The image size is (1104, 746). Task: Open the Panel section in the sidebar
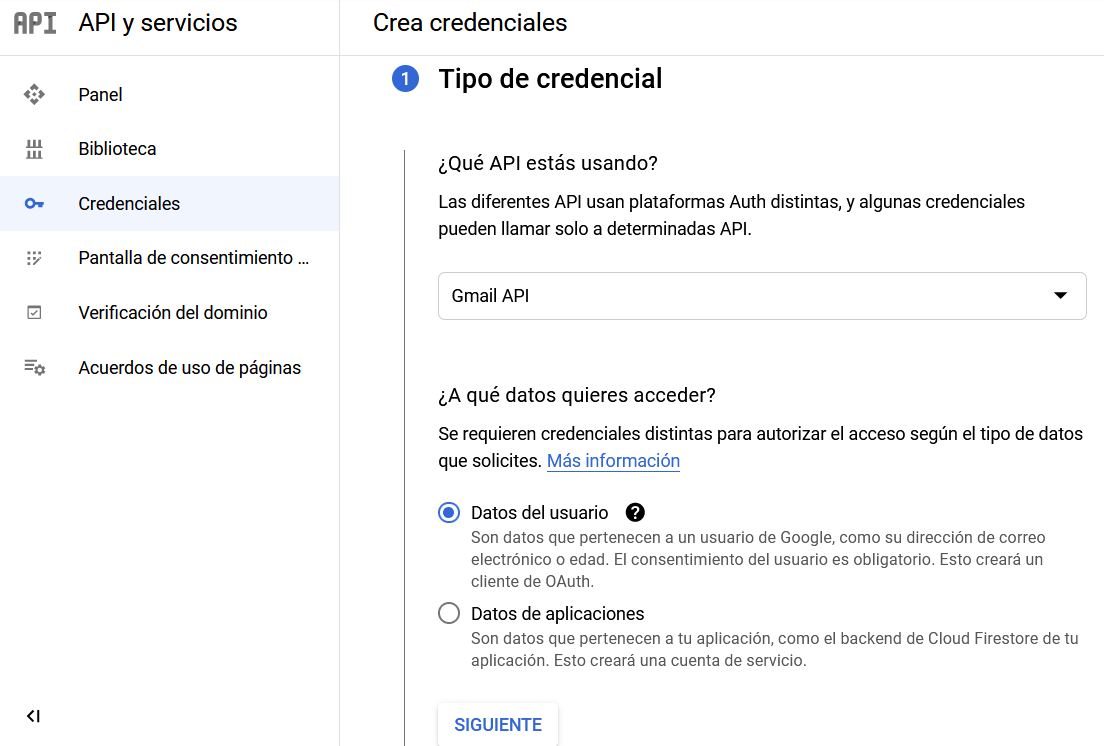click(x=100, y=94)
